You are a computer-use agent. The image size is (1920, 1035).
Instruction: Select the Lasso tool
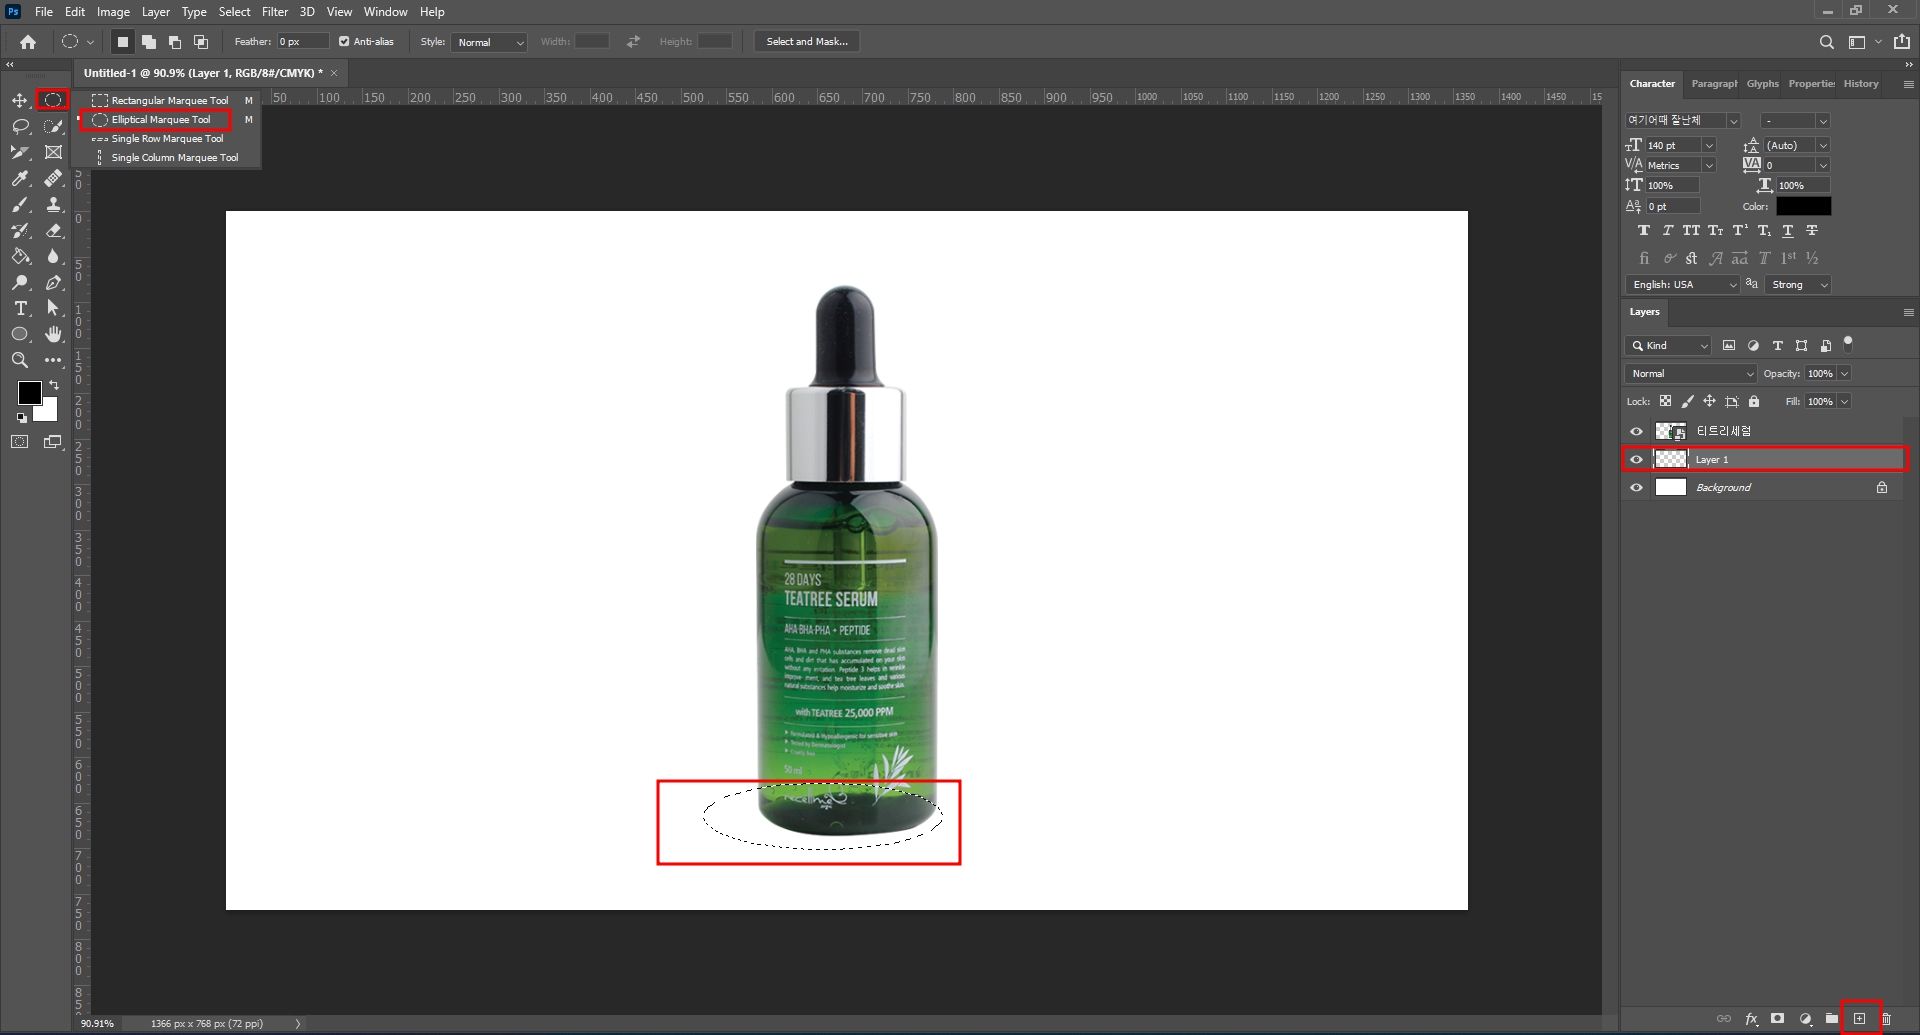pyautogui.click(x=19, y=126)
